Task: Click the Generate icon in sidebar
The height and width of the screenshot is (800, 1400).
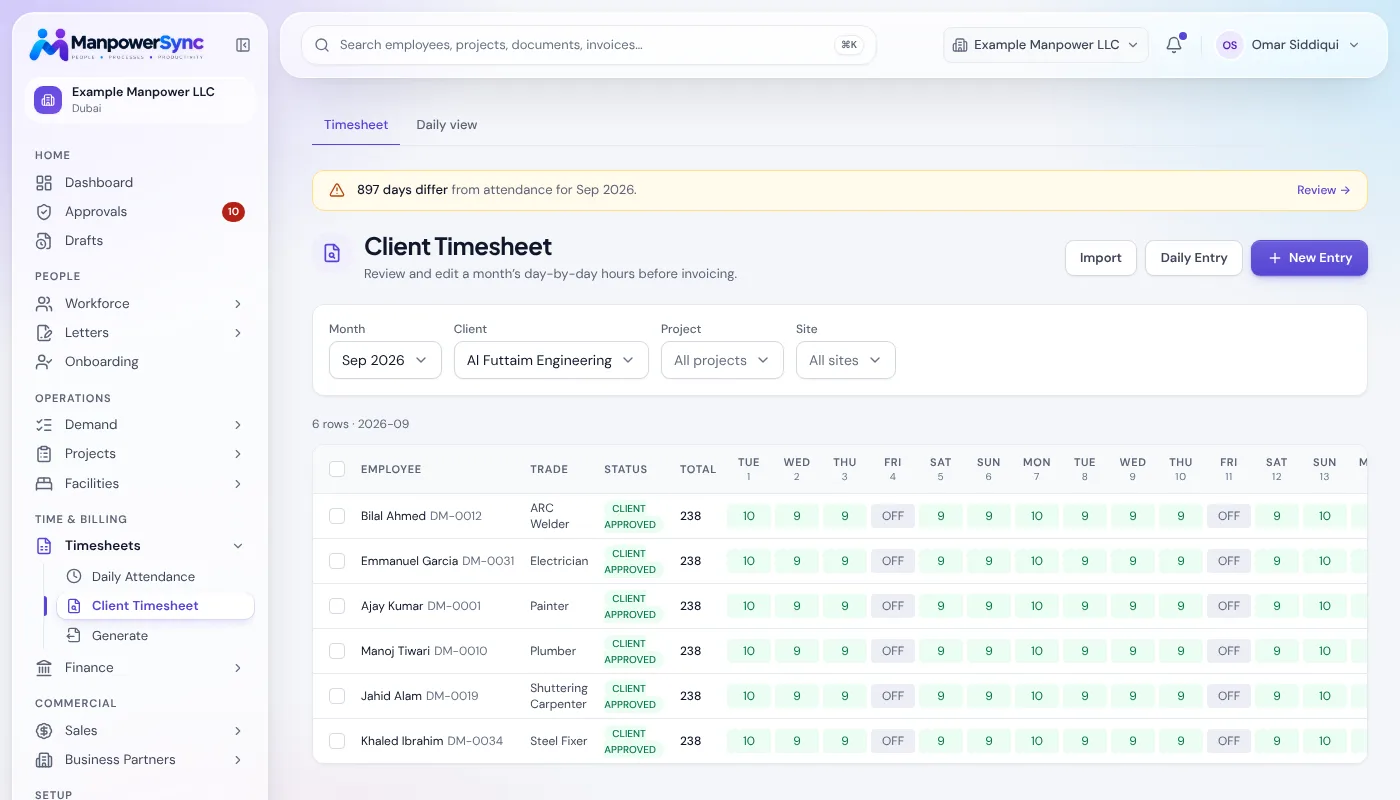Action: point(73,636)
